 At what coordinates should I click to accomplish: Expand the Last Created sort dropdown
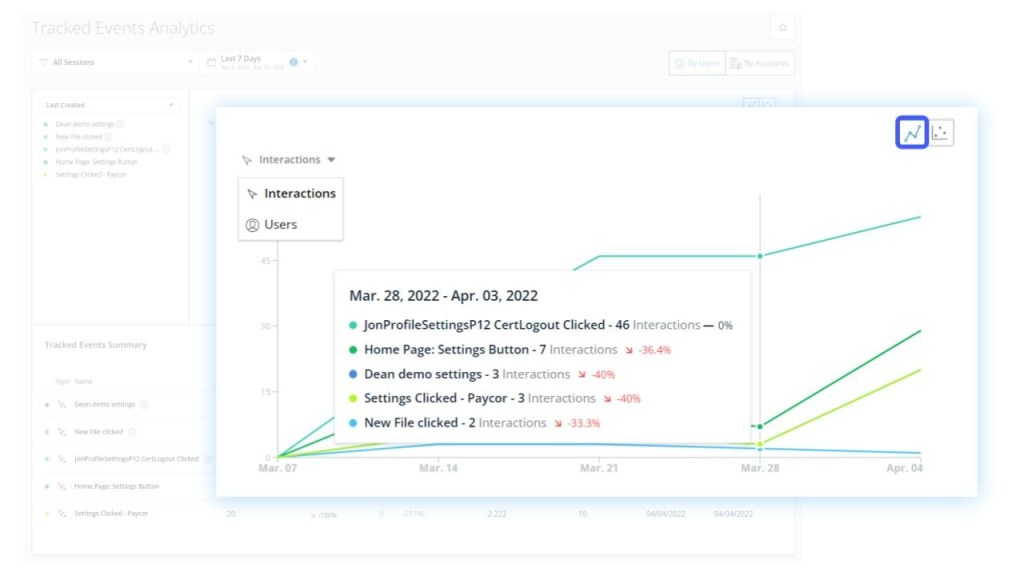tap(110, 105)
